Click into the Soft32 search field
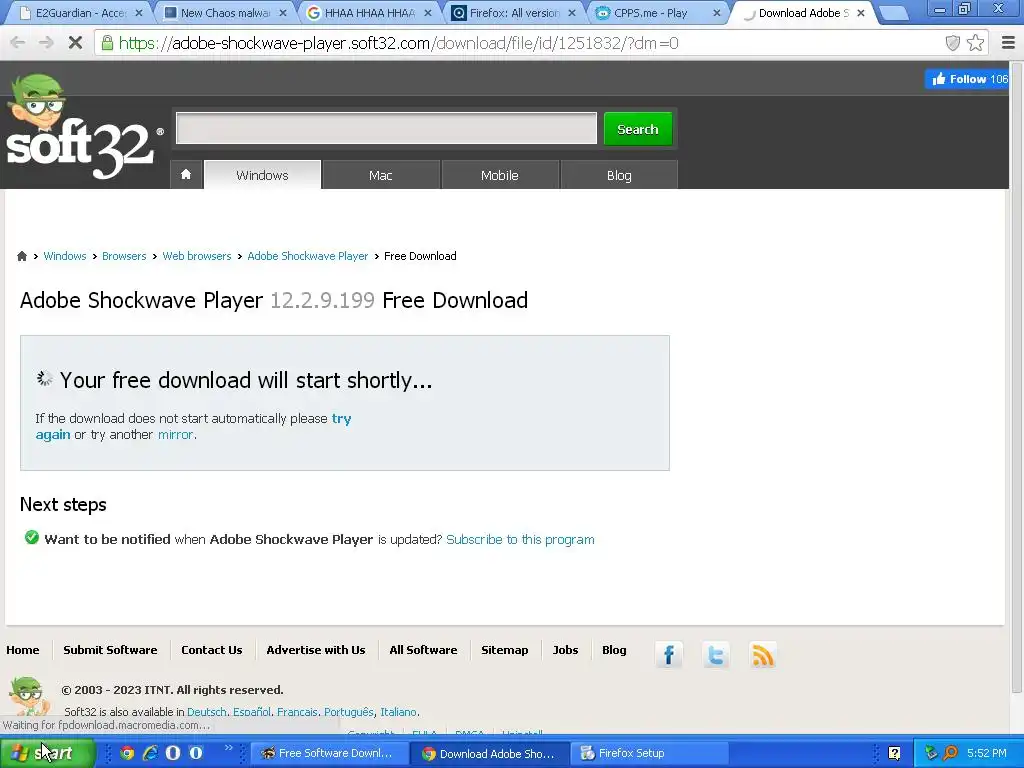Screen dimensions: 1024x768 [386, 128]
